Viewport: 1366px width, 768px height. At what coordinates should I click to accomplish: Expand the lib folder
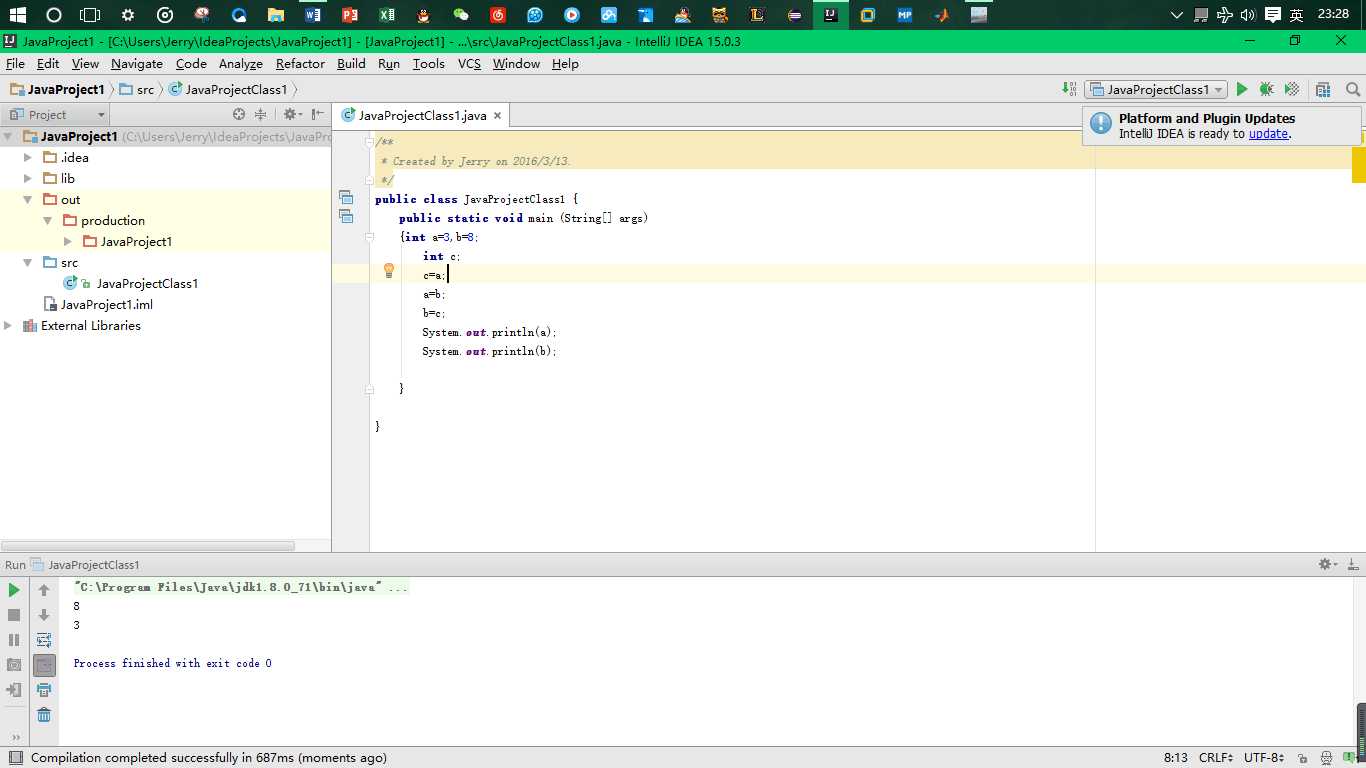28,178
